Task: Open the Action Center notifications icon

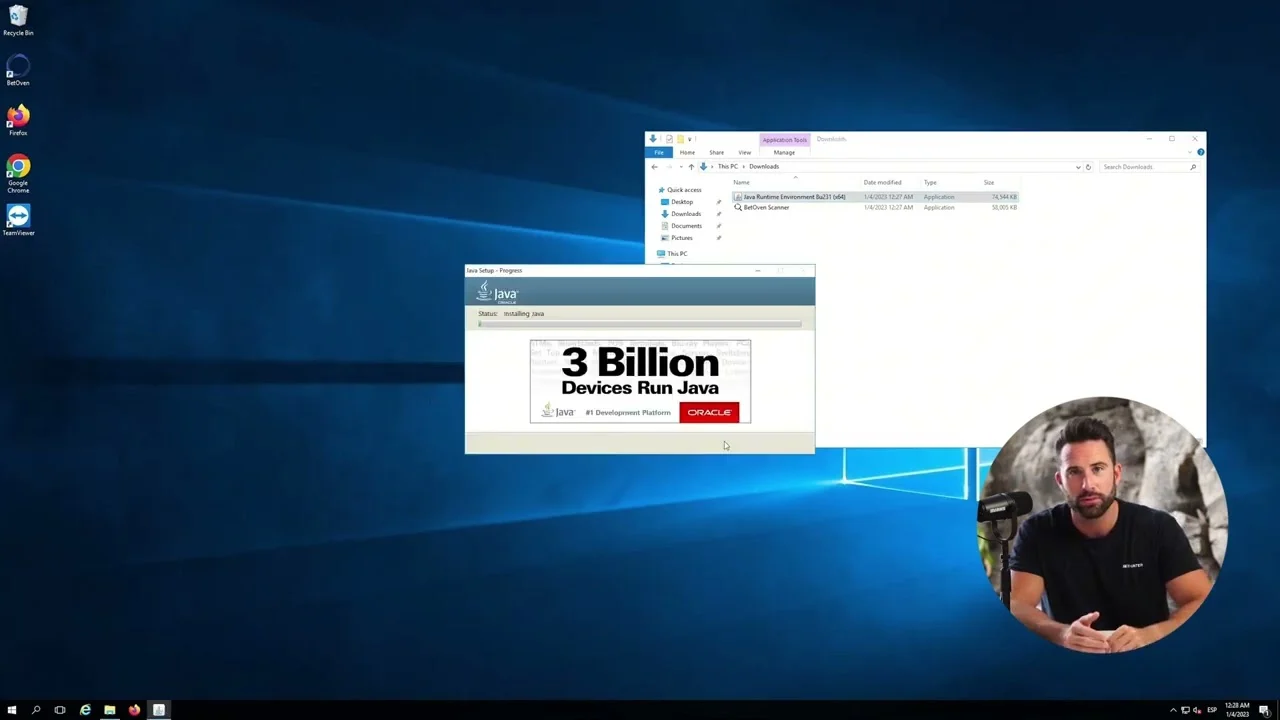Action: (1264, 710)
